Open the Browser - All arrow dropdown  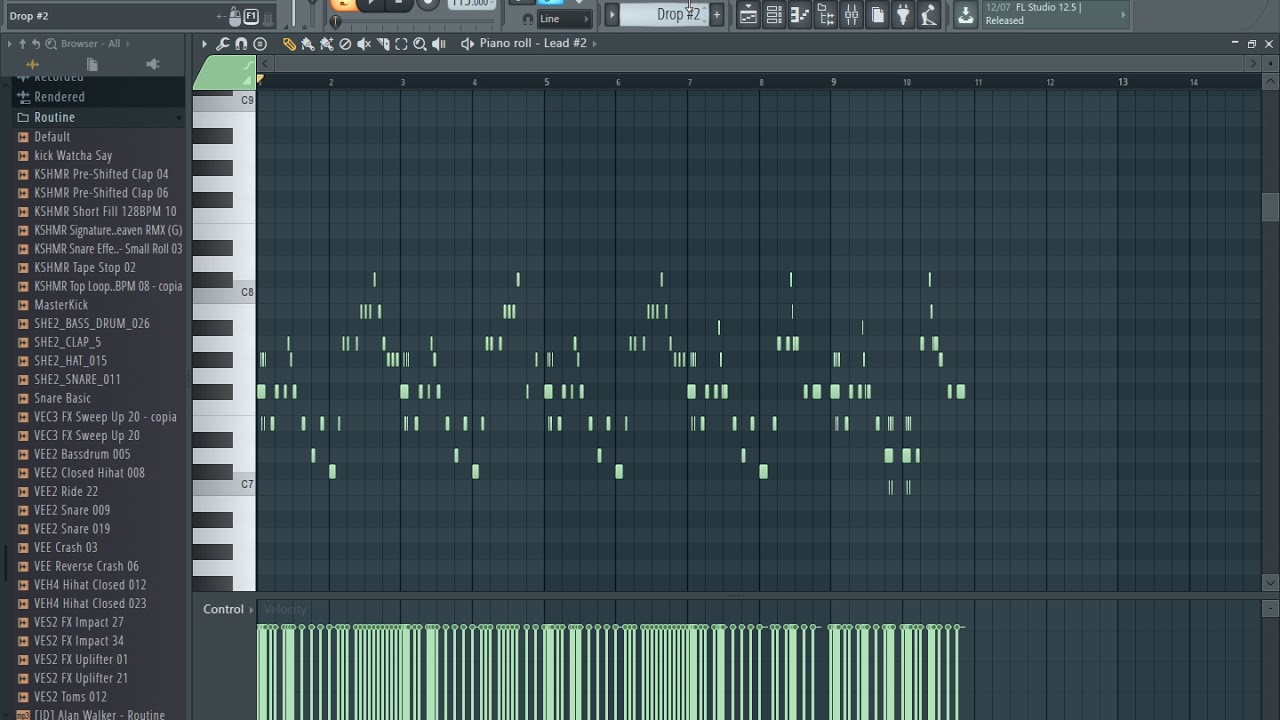[x=128, y=44]
